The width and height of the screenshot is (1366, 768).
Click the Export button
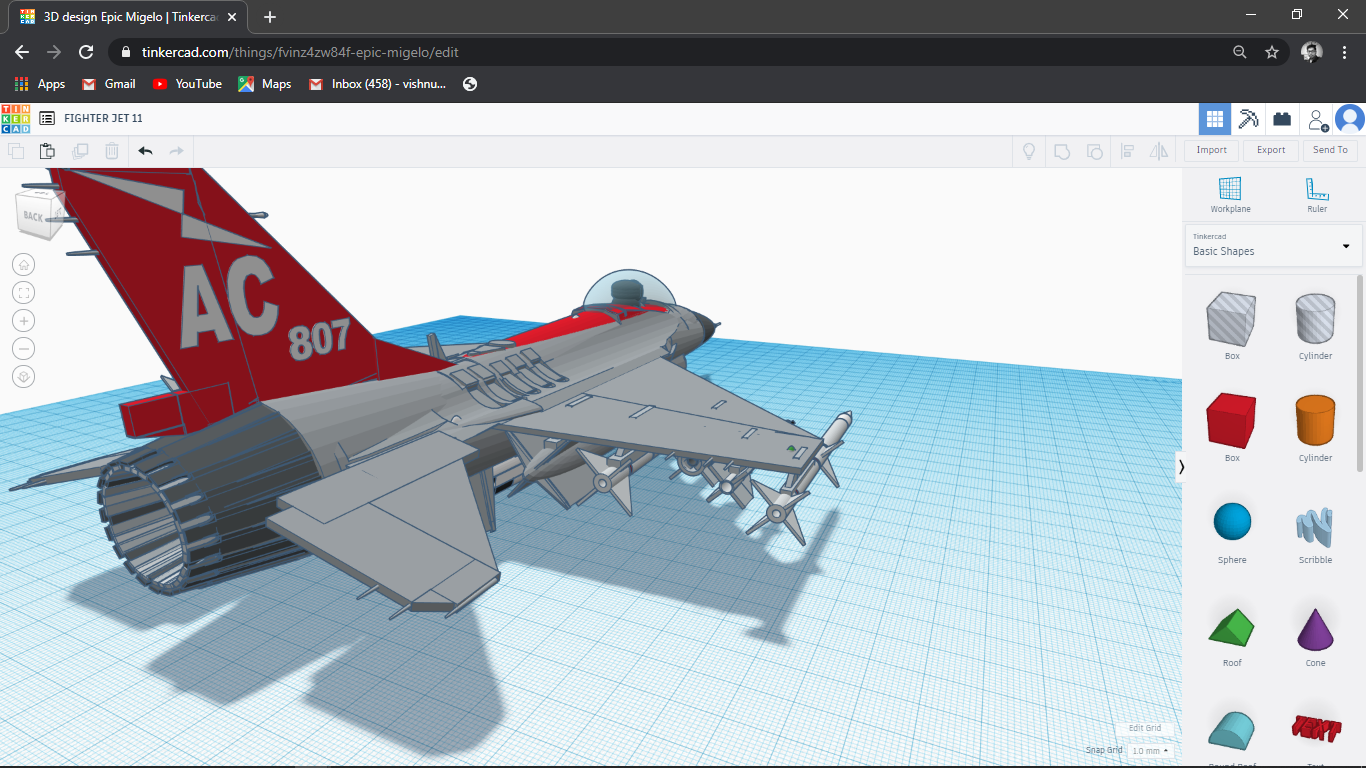tap(1270, 150)
